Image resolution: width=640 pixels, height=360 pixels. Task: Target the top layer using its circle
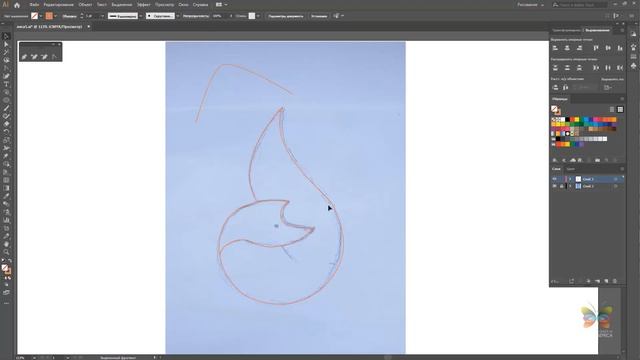pos(616,179)
